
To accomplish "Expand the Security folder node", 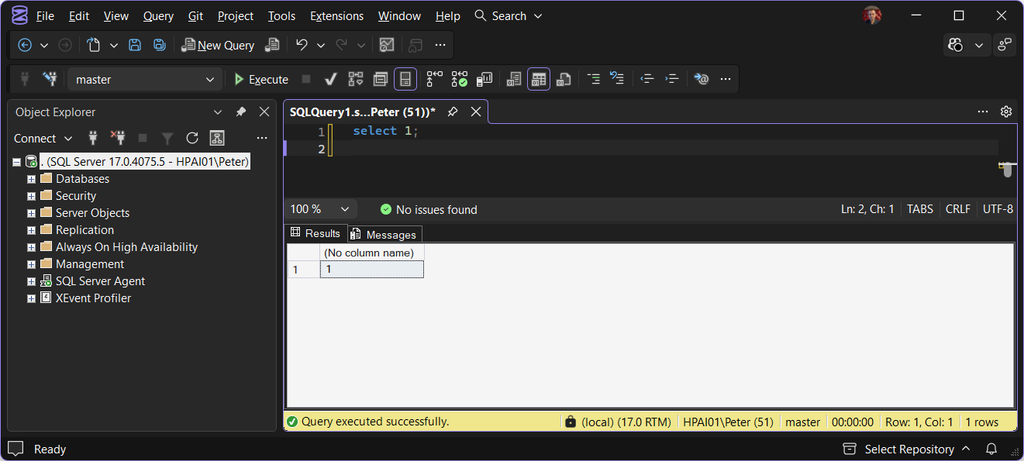I will tap(31, 196).
